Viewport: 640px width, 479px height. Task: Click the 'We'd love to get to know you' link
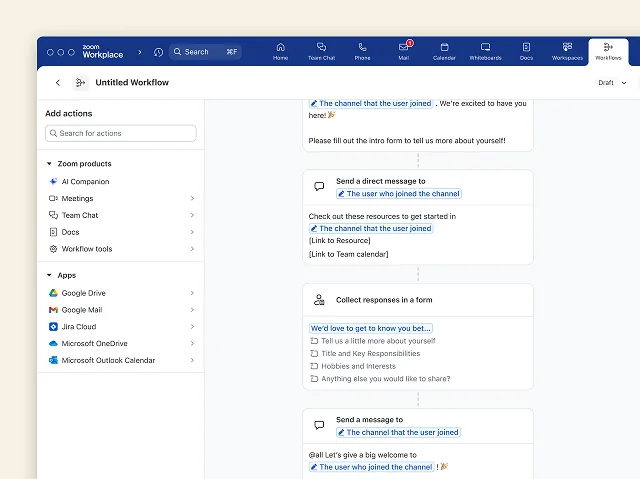pyautogui.click(x=371, y=328)
